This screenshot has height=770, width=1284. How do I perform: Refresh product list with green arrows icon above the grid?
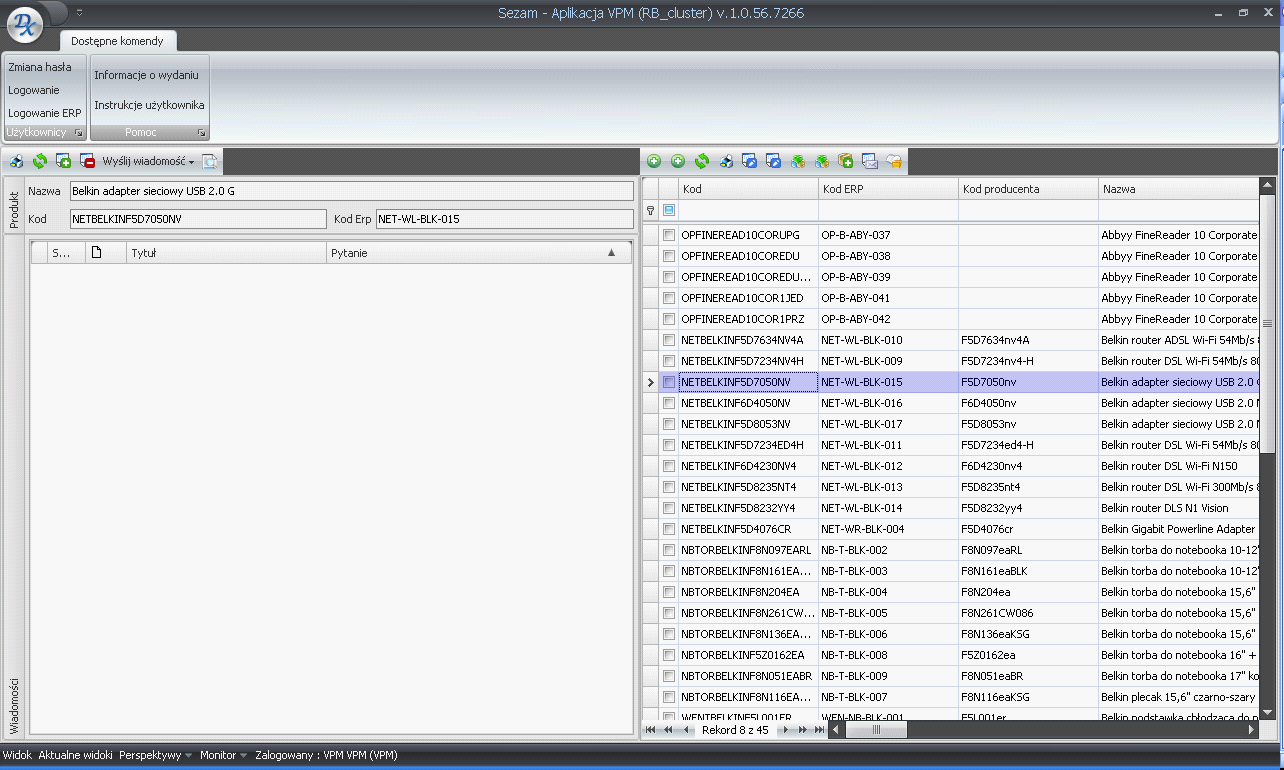click(x=702, y=161)
